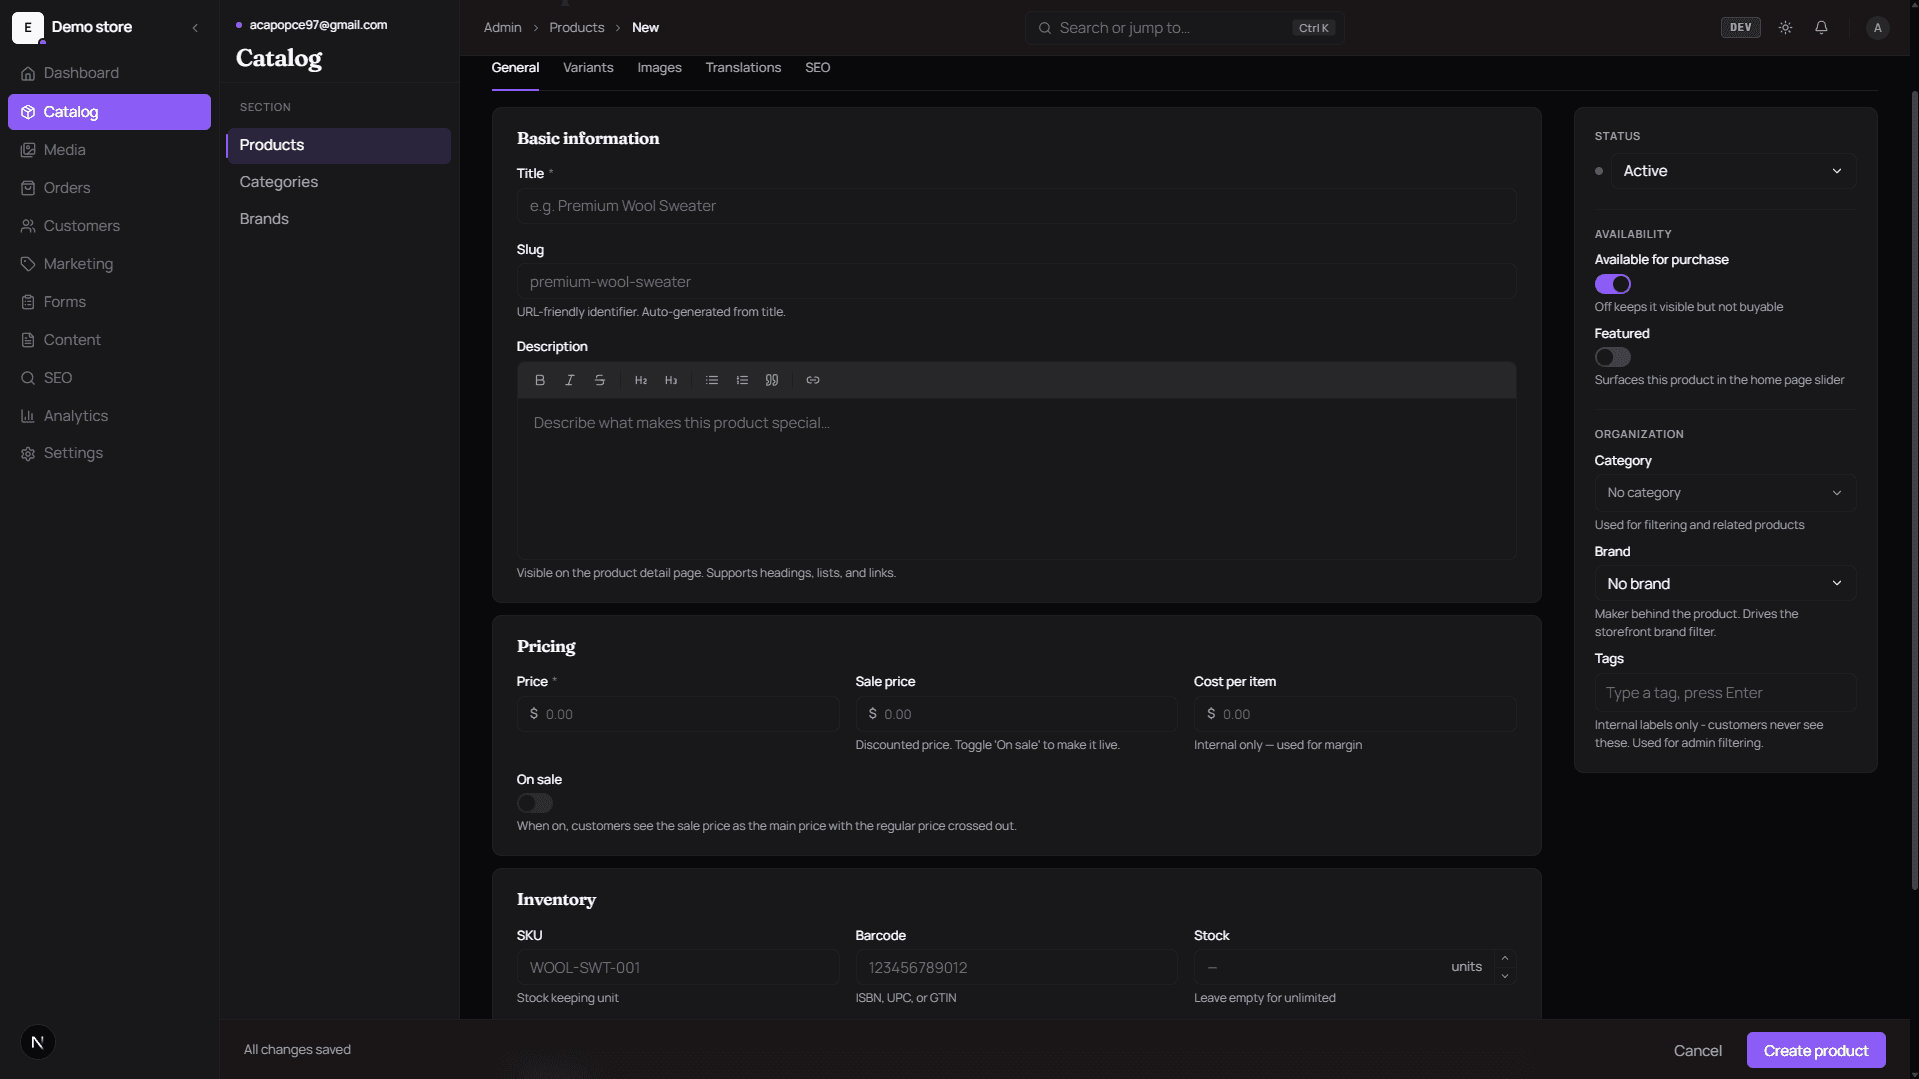The image size is (1919, 1079).
Task: Select Catalog in main sidebar
Action: tap(109, 112)
